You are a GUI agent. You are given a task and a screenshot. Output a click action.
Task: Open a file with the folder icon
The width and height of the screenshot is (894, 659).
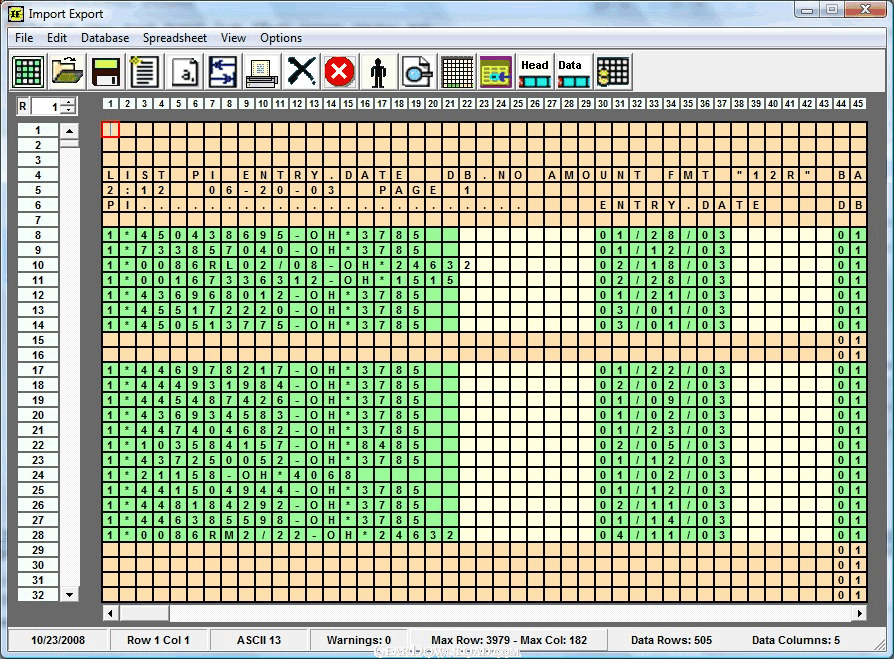pyautogui.click(x=67, y=72)
